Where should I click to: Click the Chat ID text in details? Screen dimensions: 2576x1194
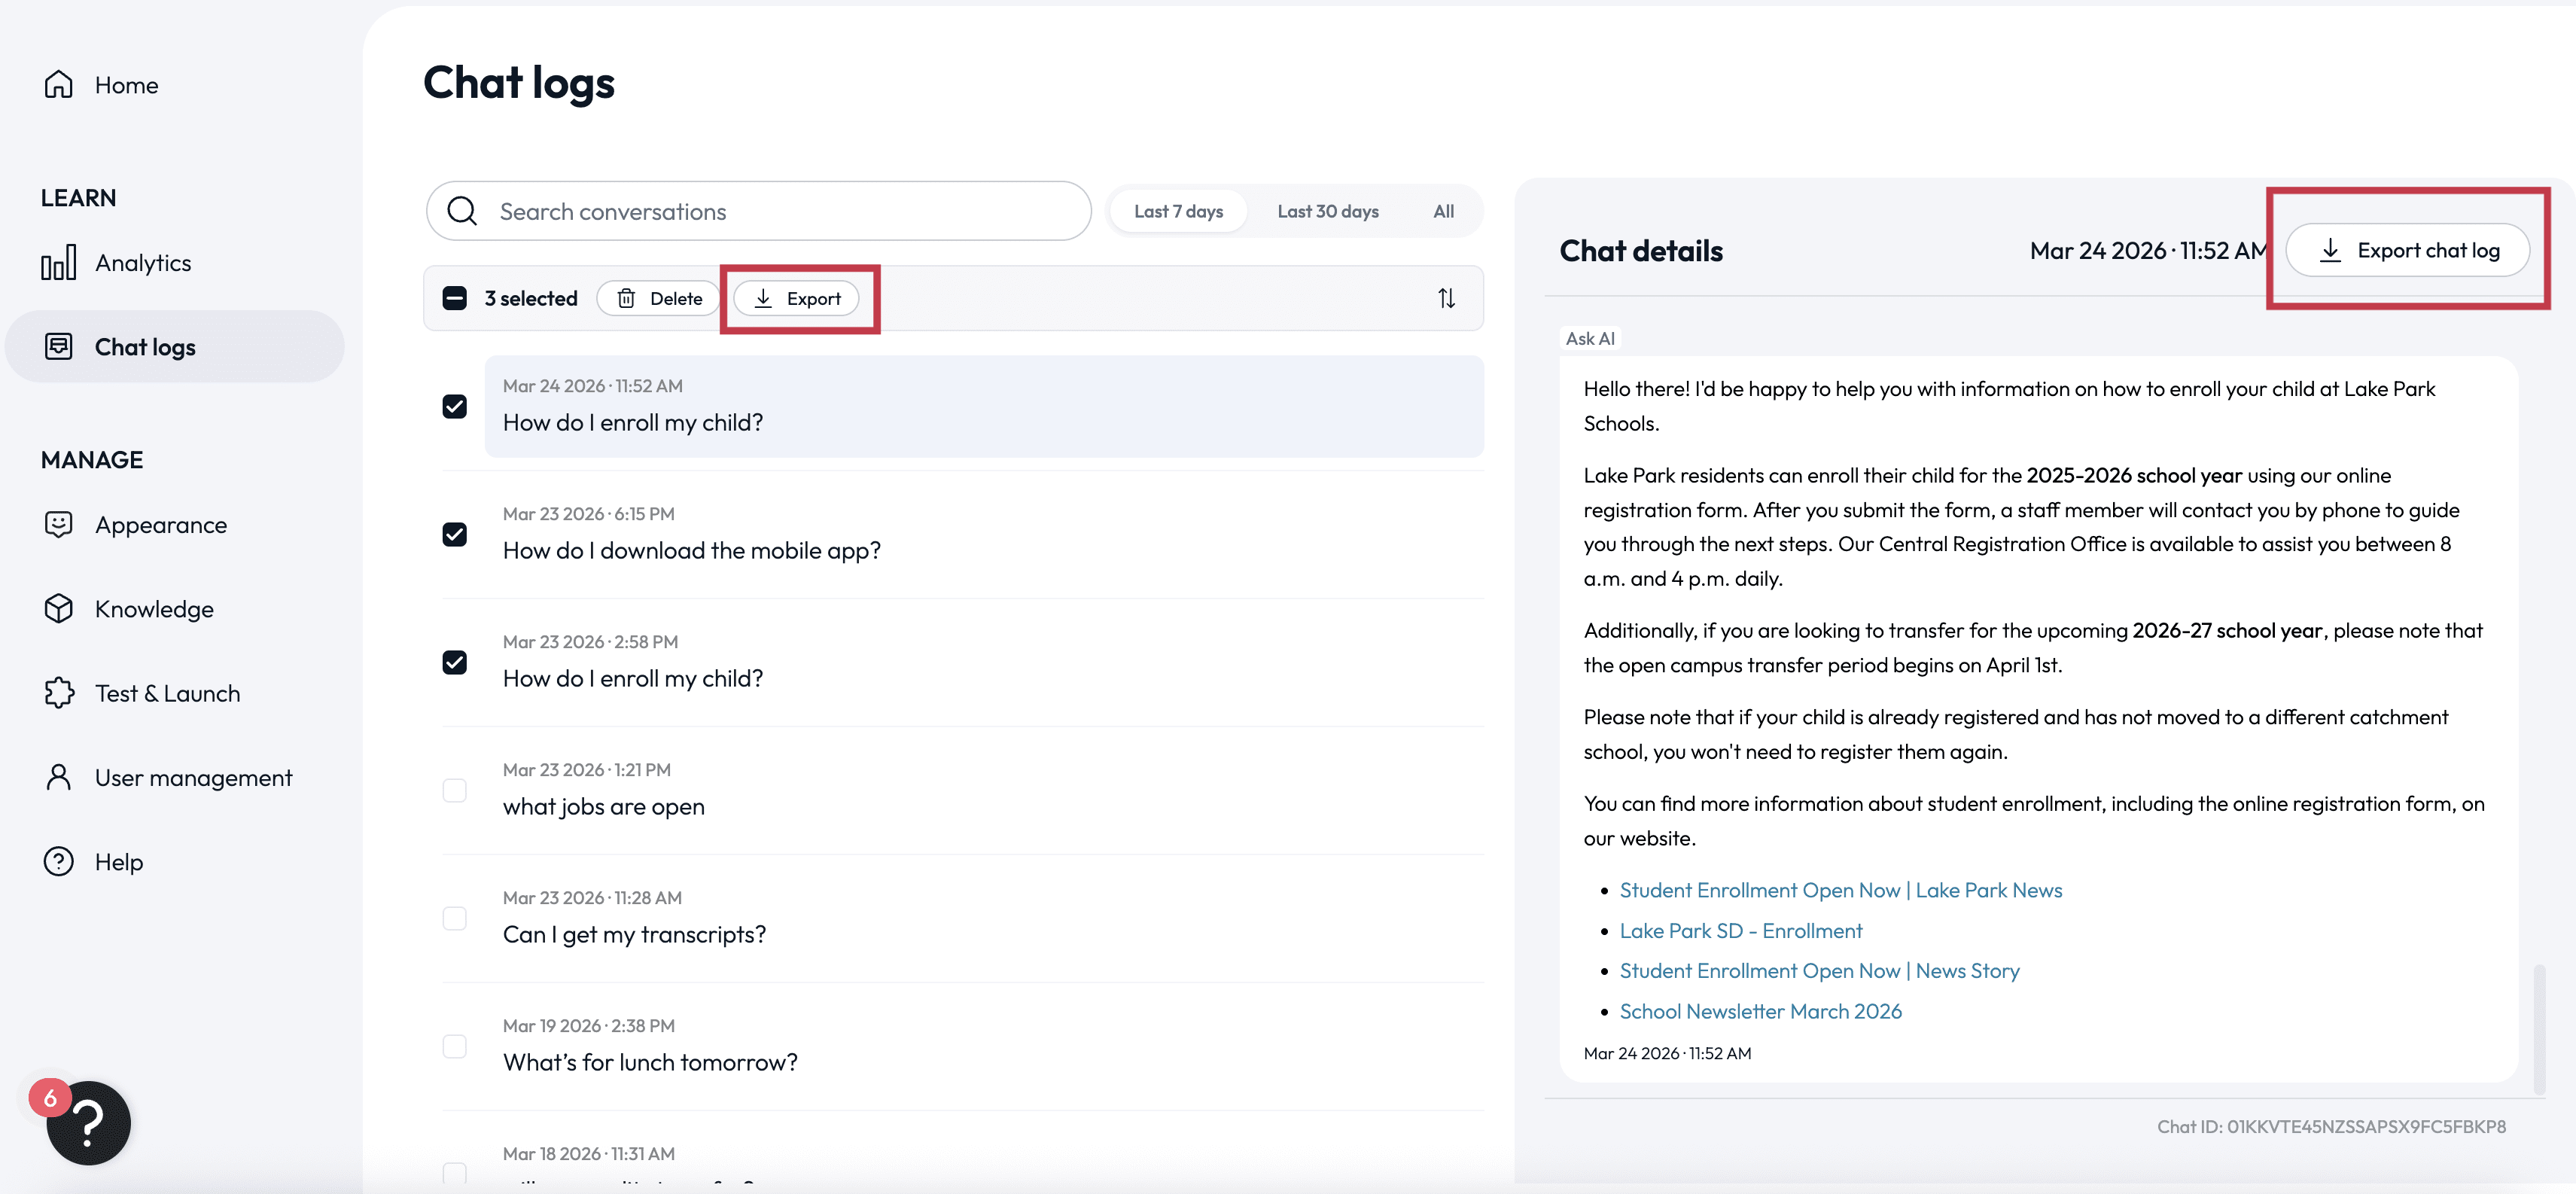(2331, 1126)
